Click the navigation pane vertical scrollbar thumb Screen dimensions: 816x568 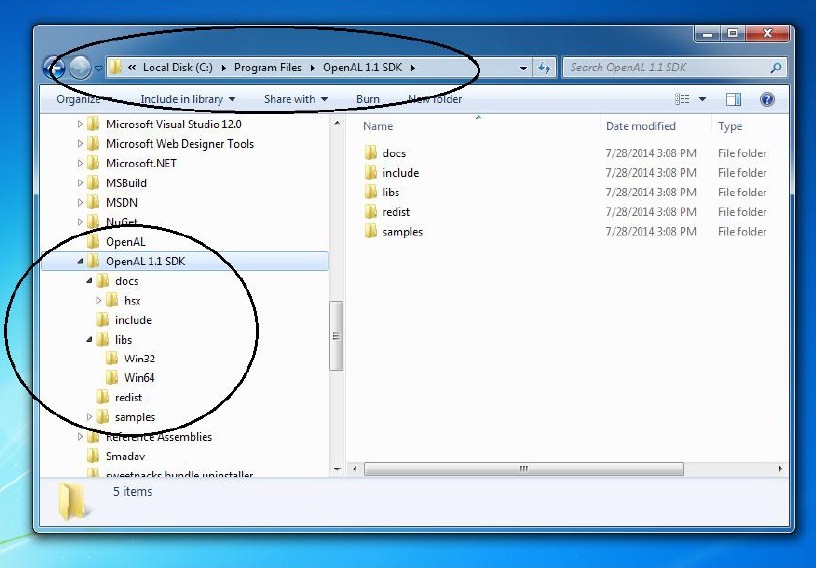click(x=336, y=336)
